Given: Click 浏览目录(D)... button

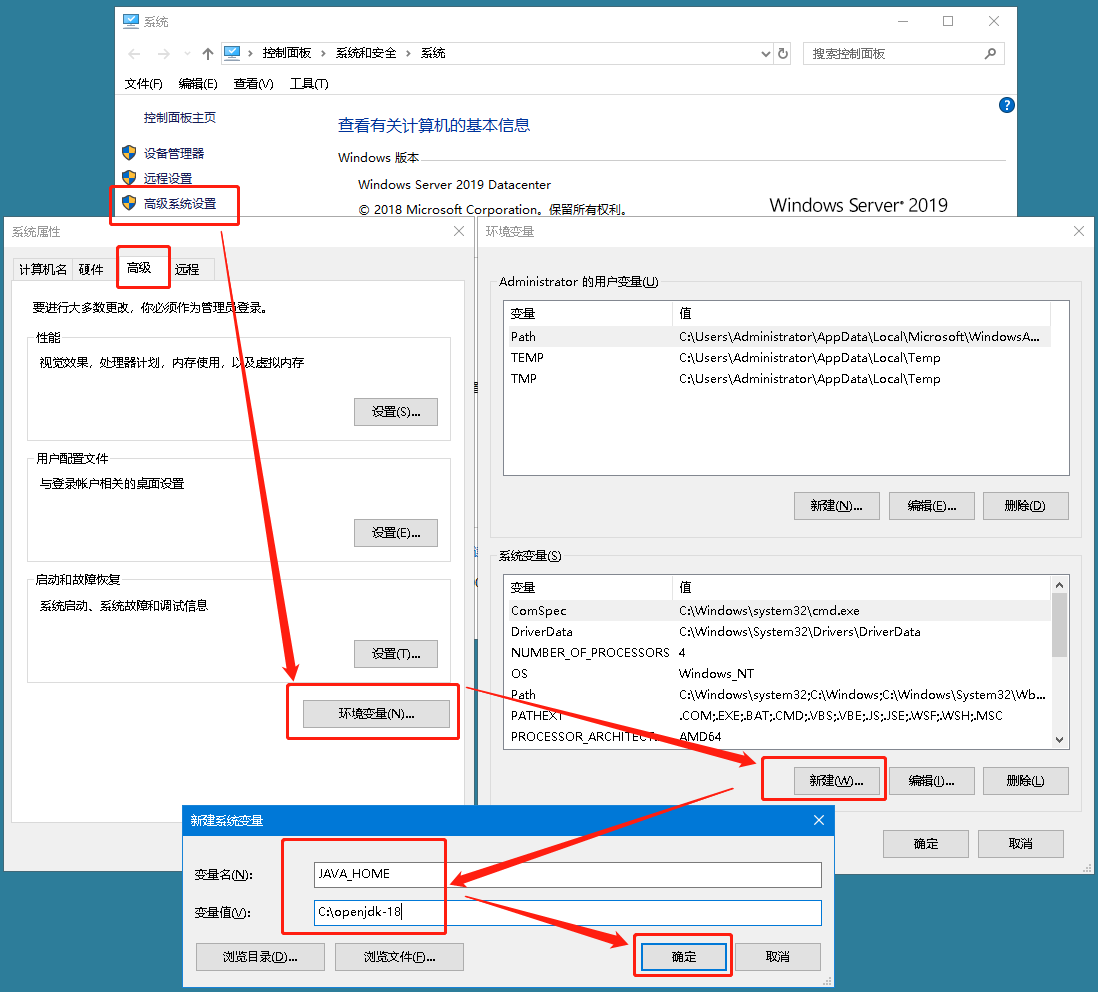Looking at the screenshot, I should (260, 957).
